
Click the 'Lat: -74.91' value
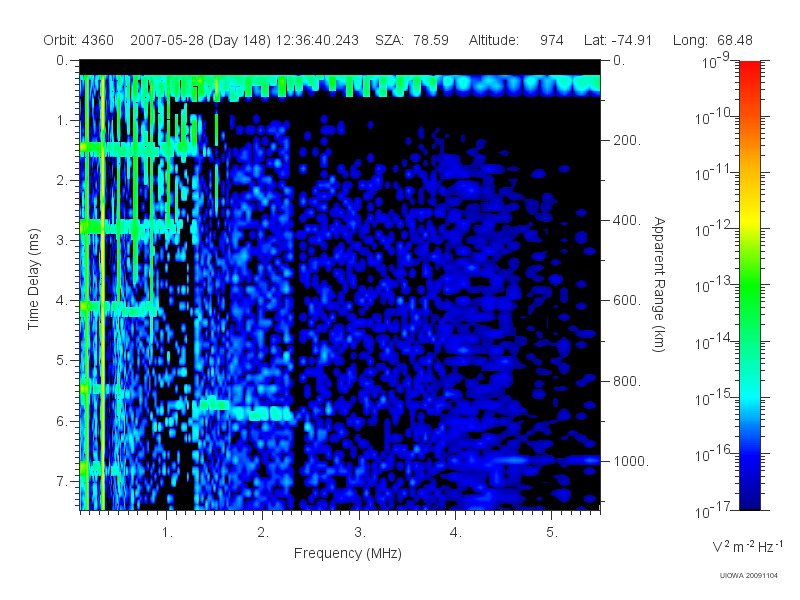(x=618, y=40)
